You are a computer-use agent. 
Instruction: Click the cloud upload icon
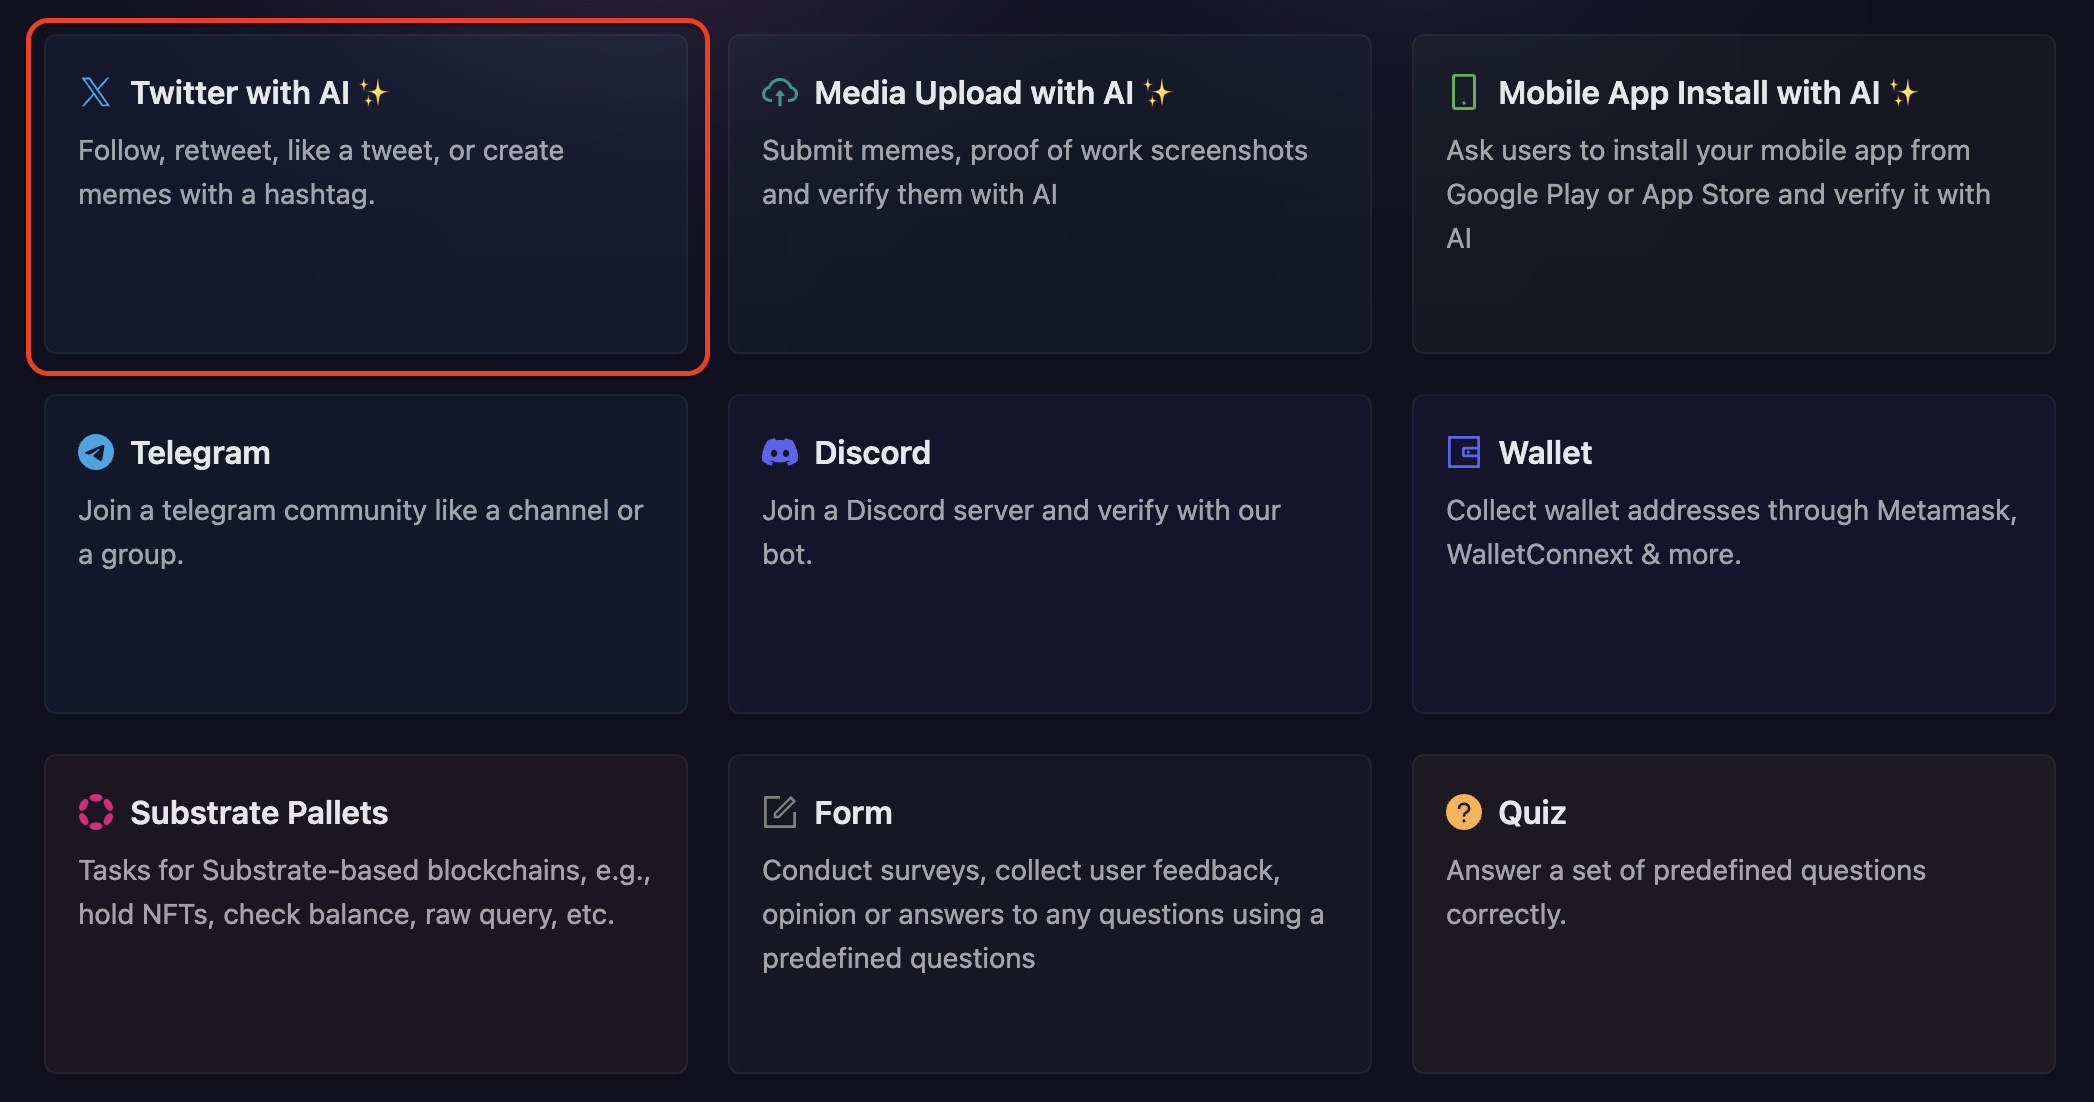tap(780, 92)
